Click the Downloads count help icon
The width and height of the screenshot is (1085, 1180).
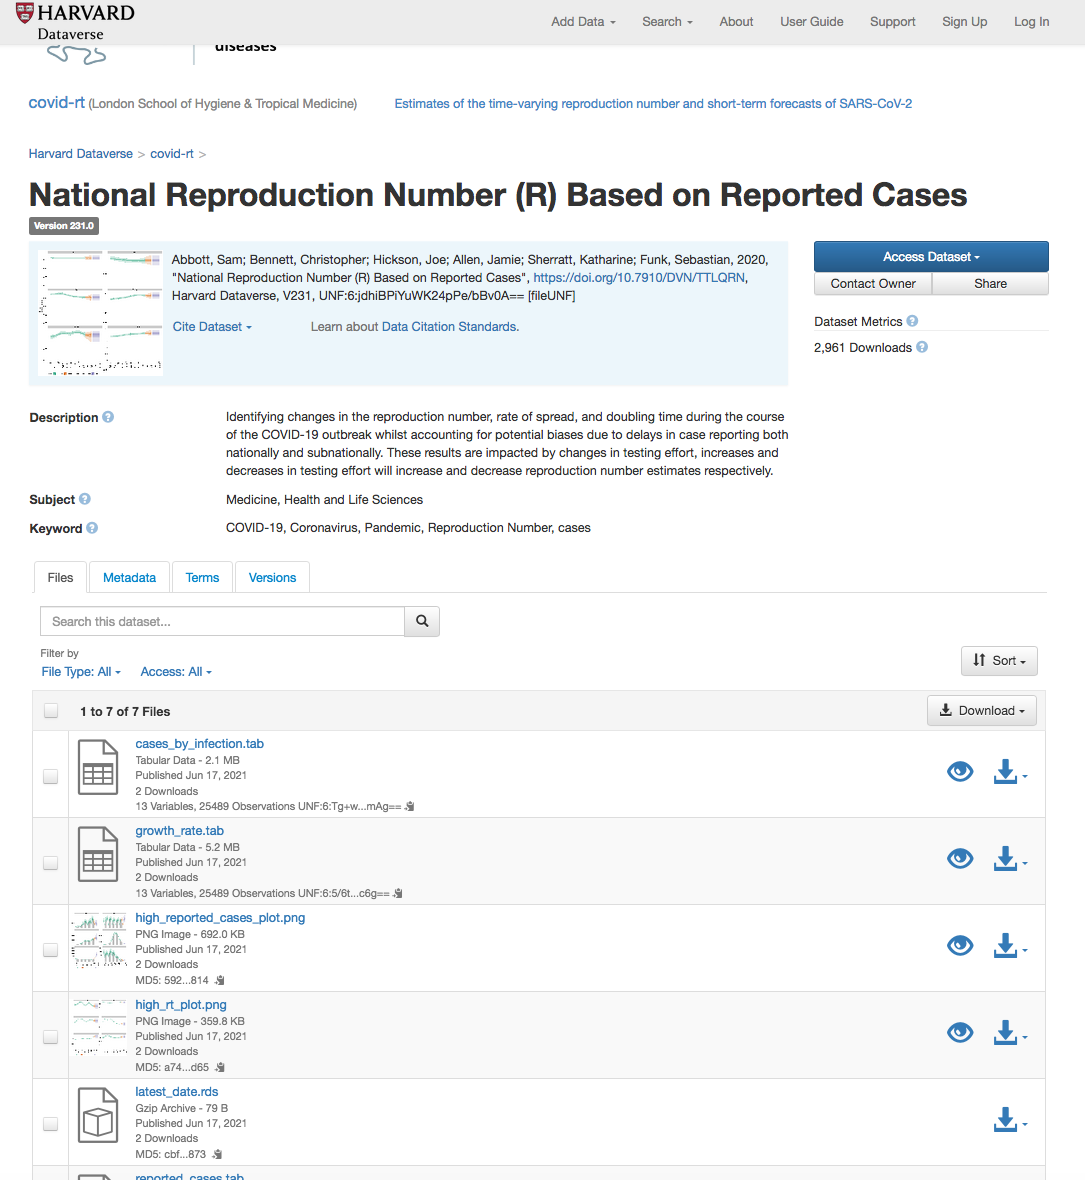[x=922, y=347]
